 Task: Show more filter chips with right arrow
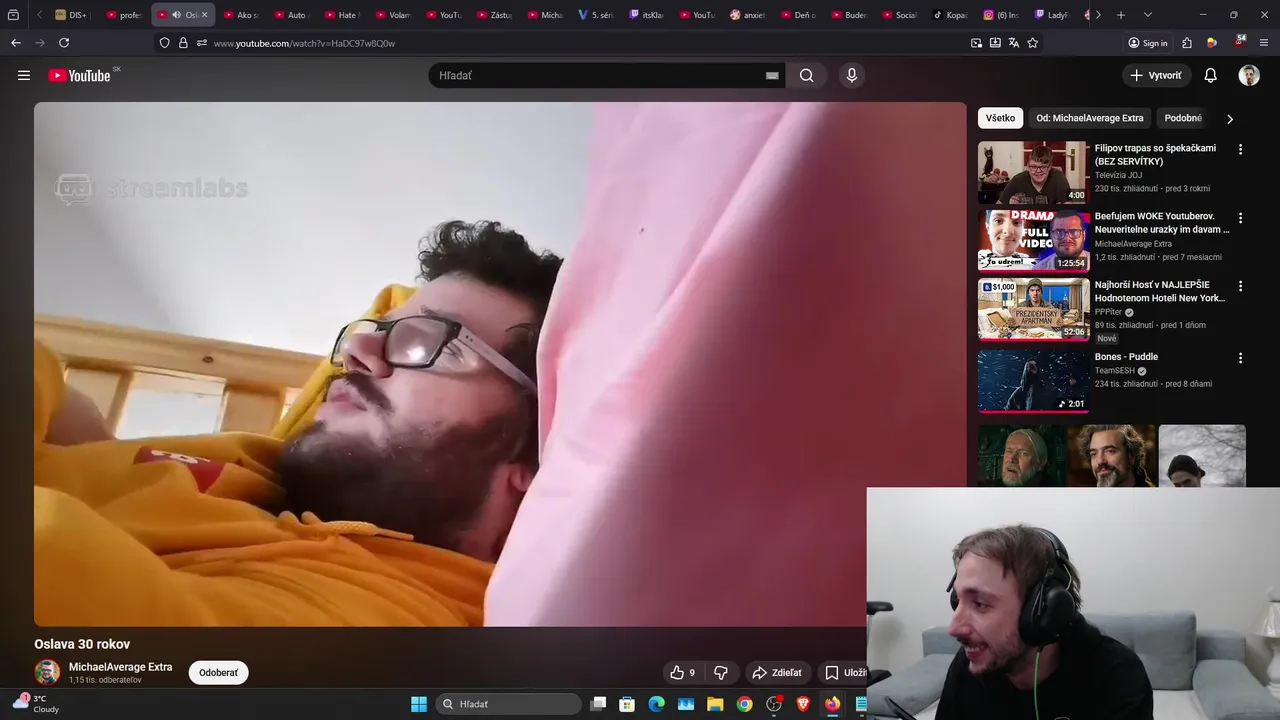click(1230, 118)
